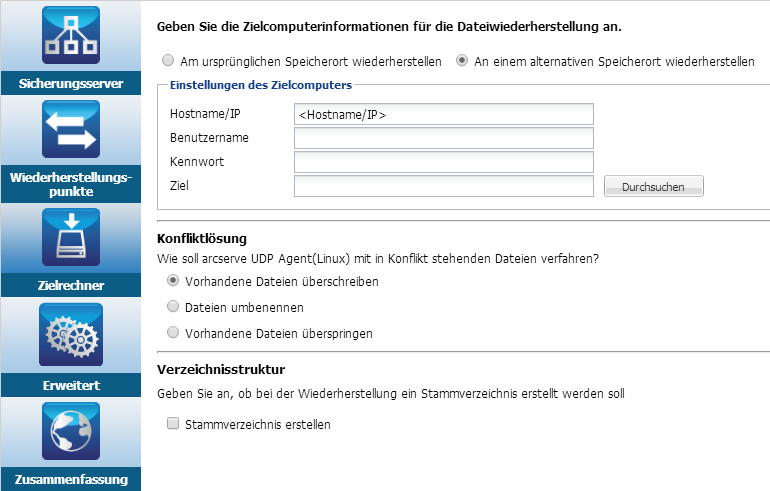Switch to the Sicherungsserver step label
Image resolution: width=770 pixels, height=491 pixels.
(71, 83)
